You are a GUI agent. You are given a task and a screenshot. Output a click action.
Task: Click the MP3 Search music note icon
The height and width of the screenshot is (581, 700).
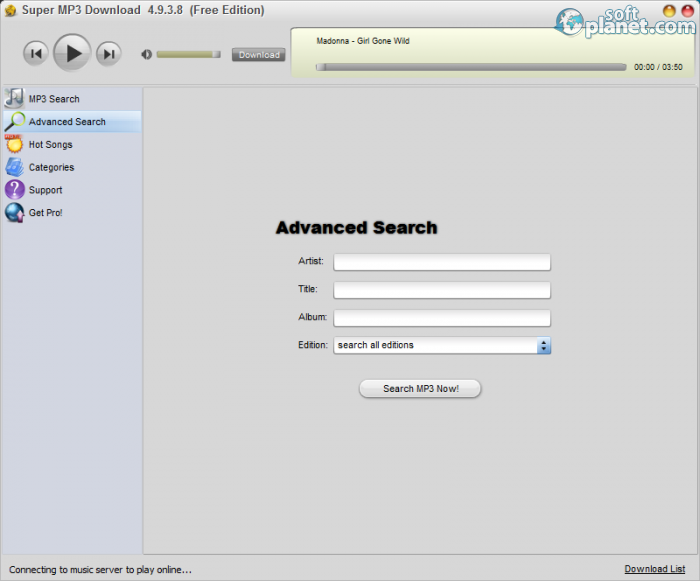14,98
